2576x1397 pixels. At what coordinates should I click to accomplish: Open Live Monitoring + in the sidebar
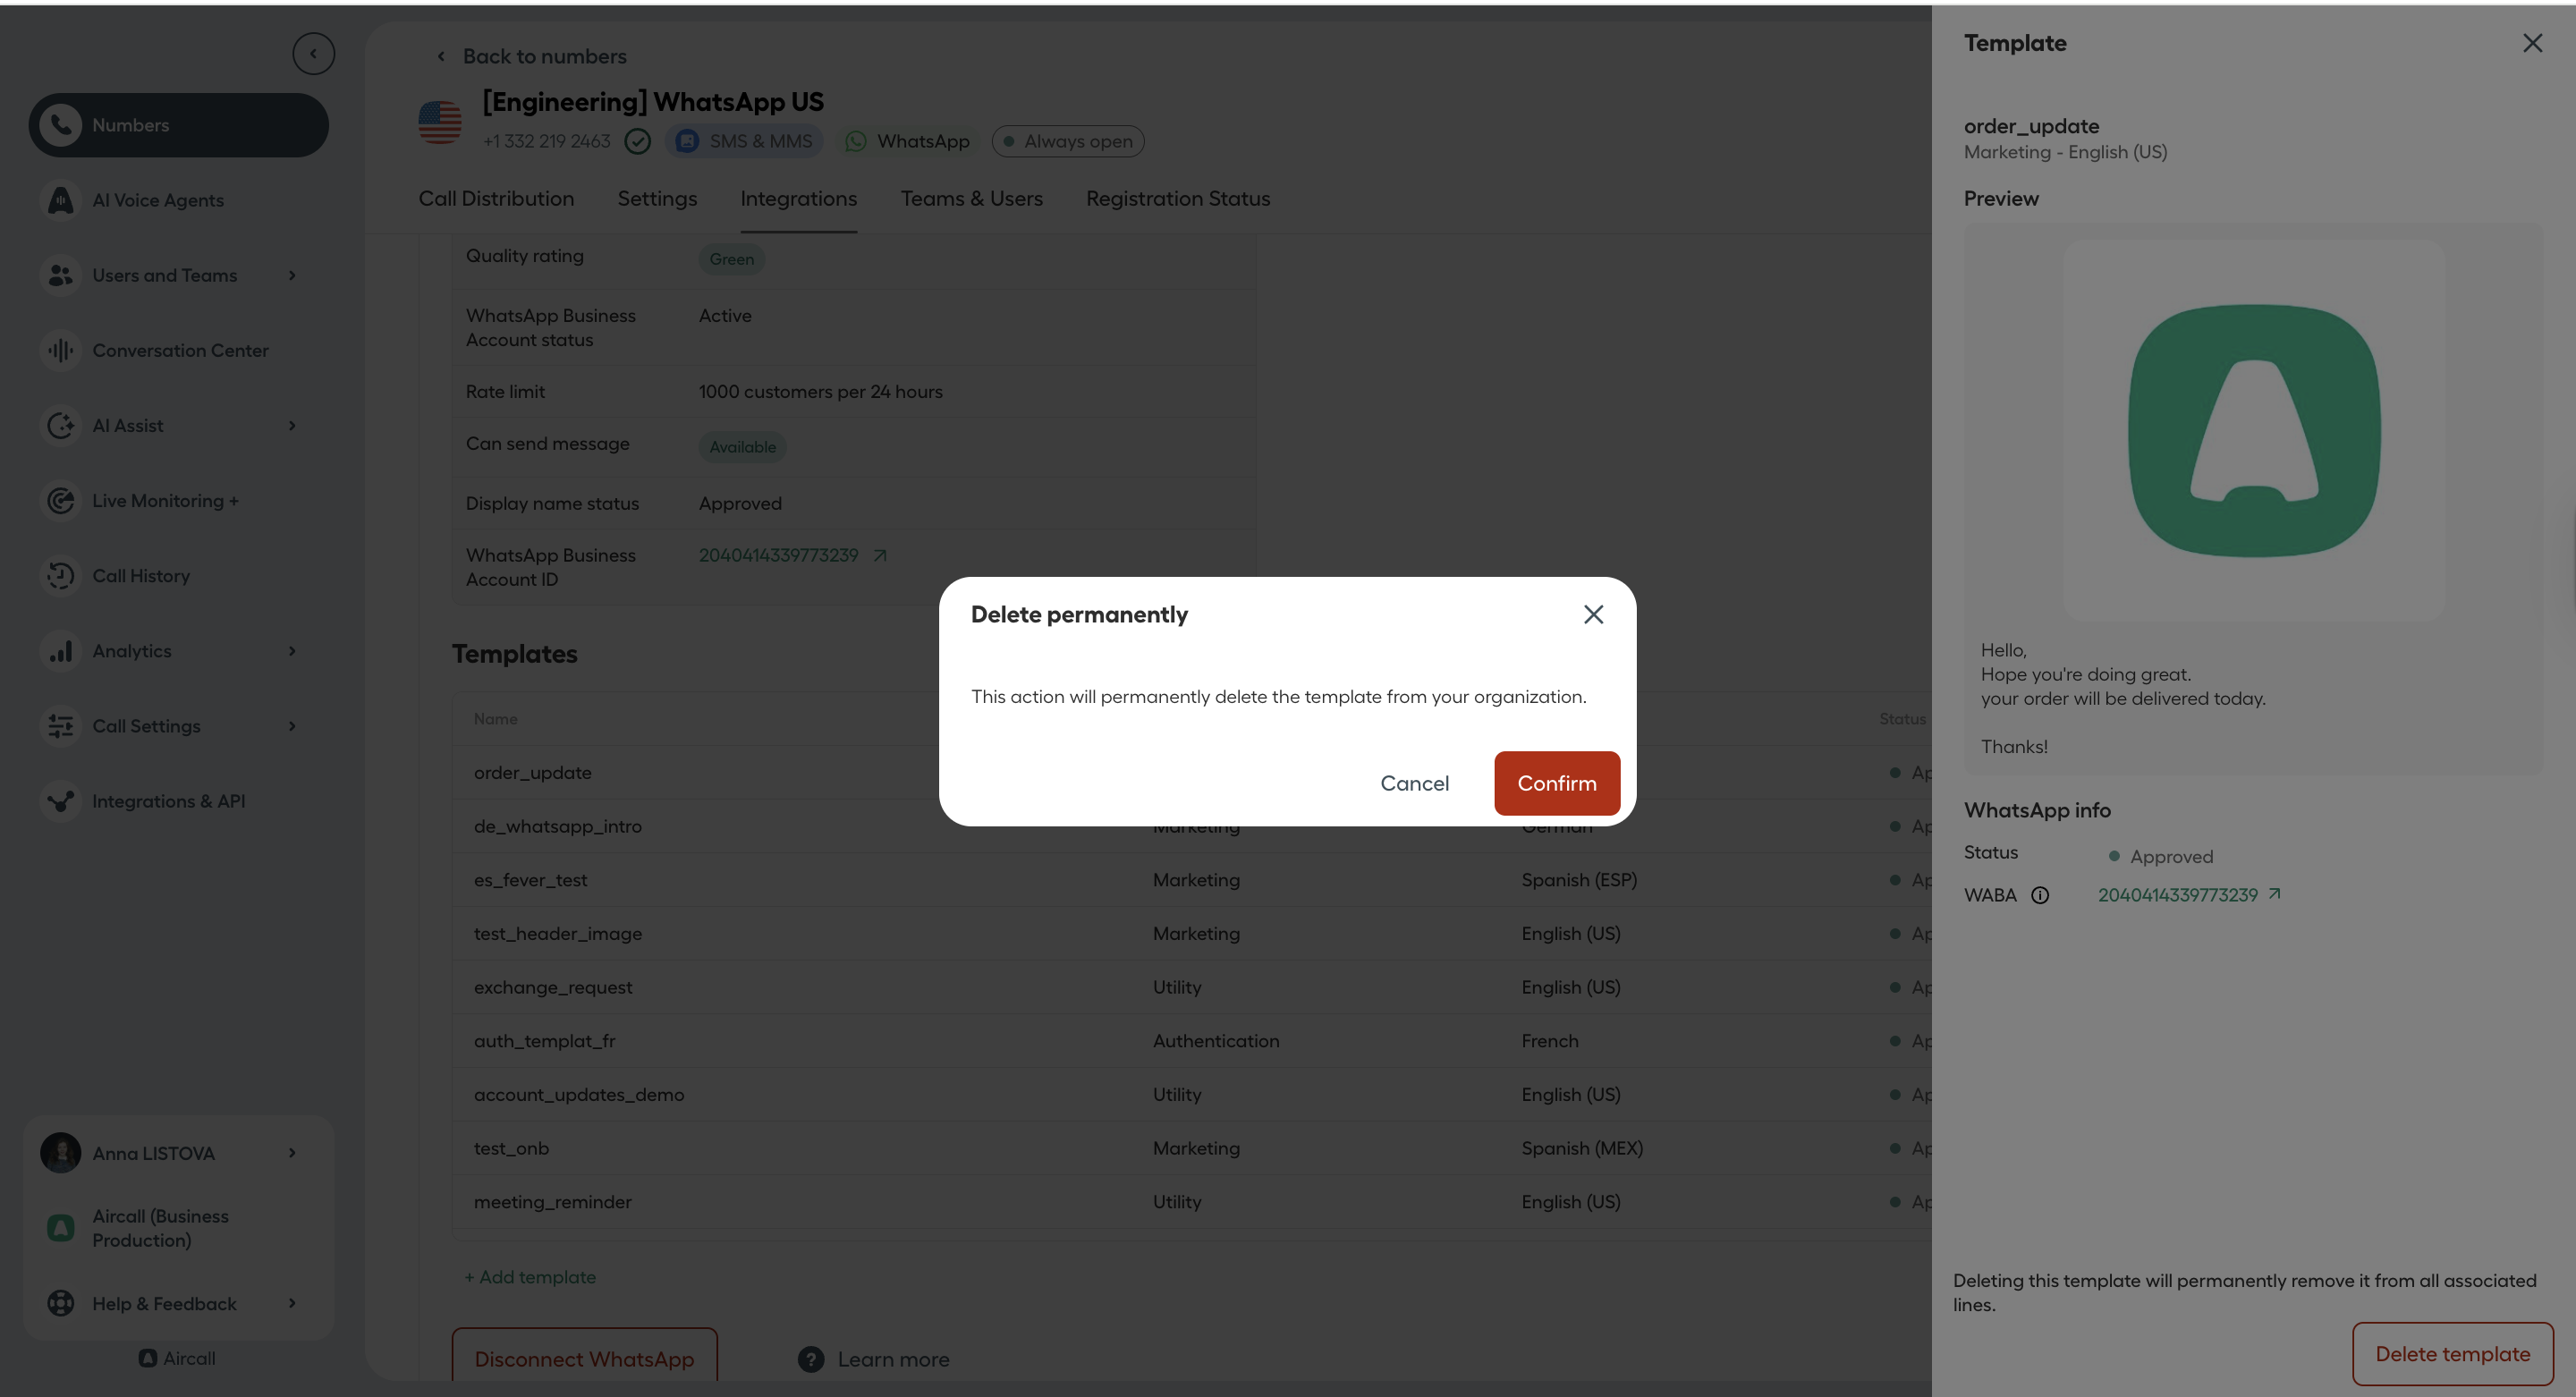tap(178, 500)
